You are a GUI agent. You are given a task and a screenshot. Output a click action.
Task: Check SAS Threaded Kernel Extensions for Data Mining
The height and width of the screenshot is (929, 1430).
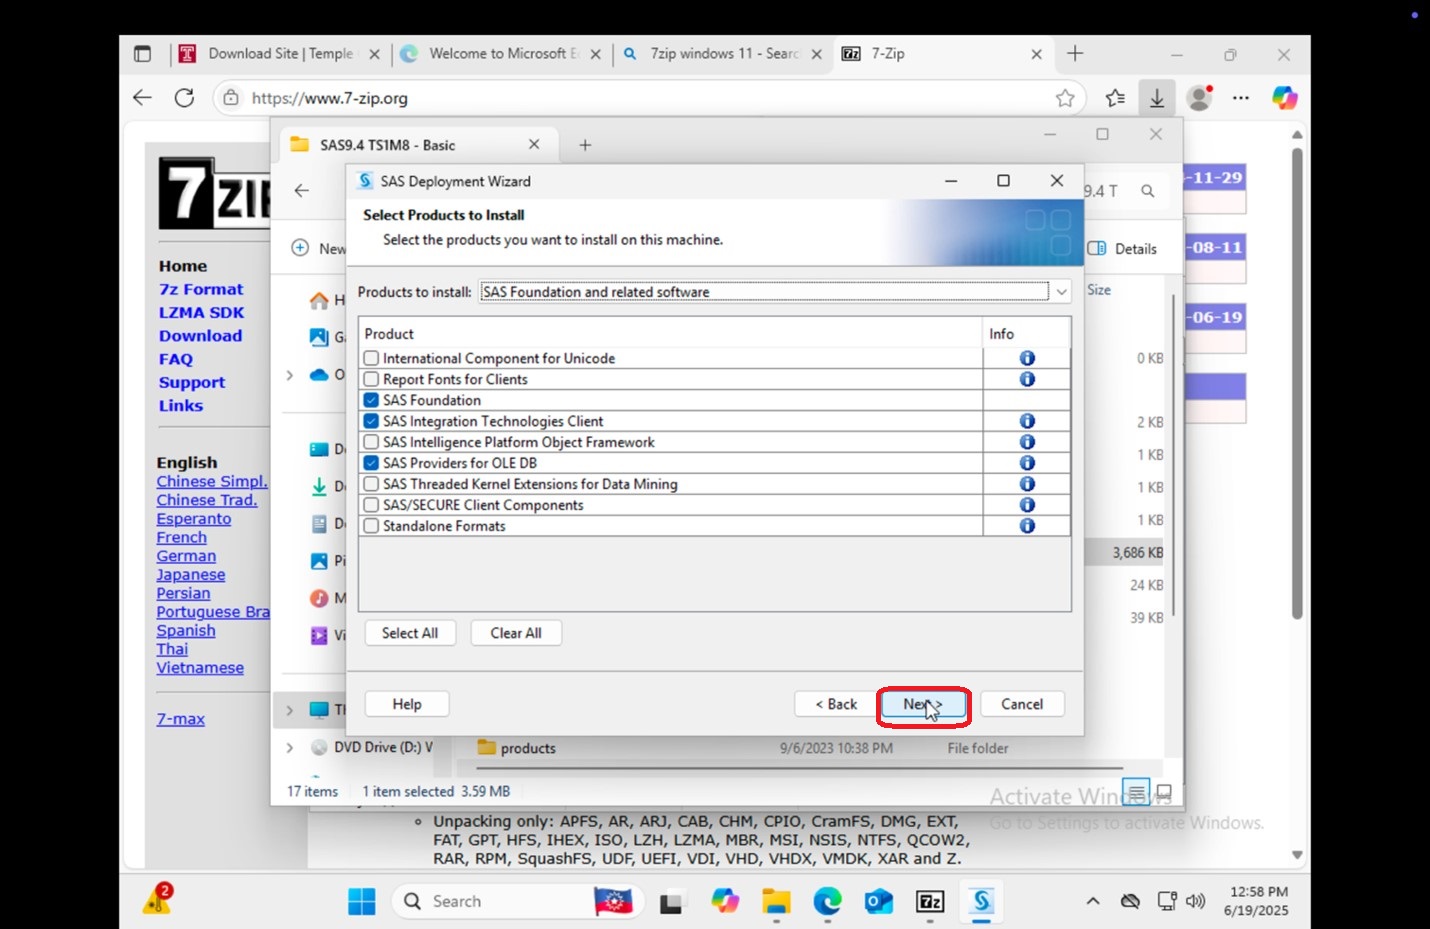point(371,484)
